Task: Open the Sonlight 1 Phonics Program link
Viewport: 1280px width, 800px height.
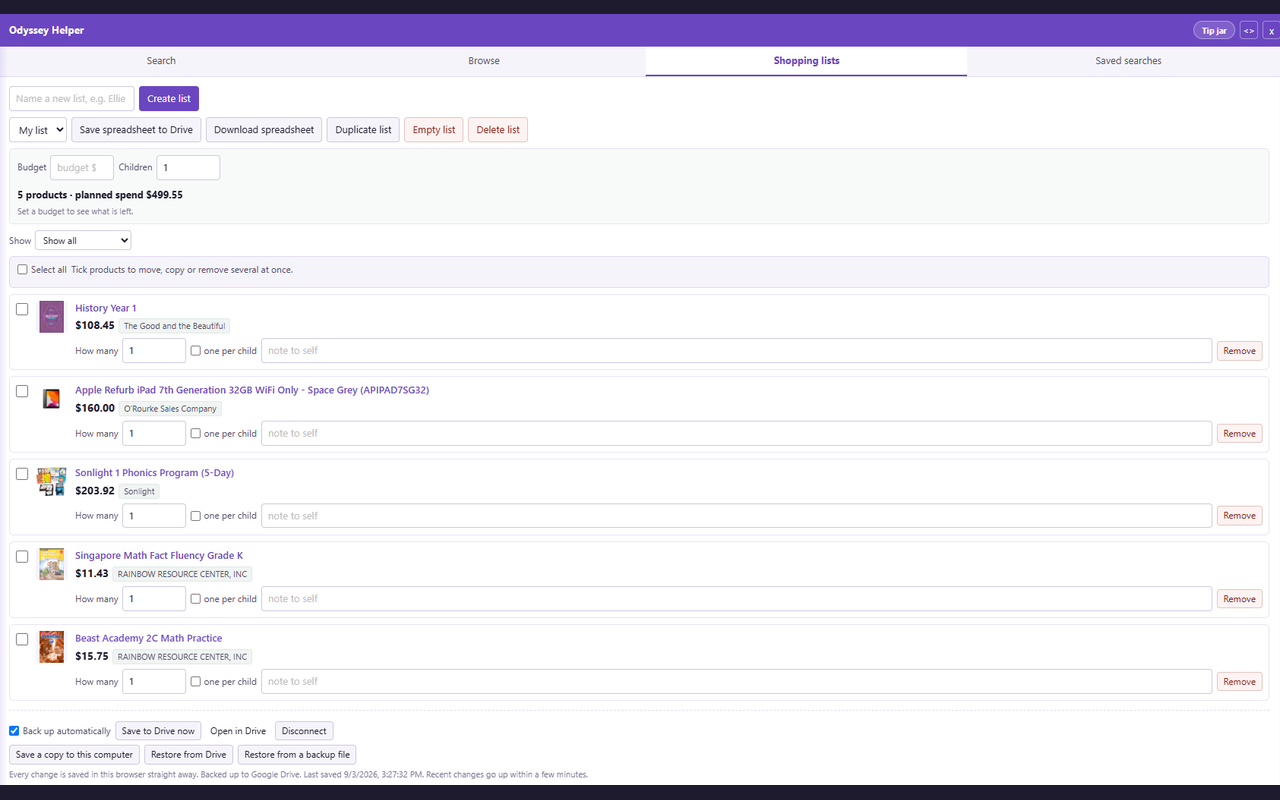Action: (x=154, y=473)
